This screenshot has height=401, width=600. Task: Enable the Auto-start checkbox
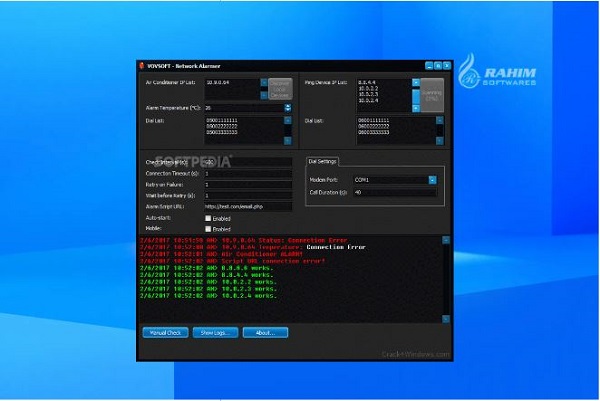pyautogui.click(x=208, y=218)
